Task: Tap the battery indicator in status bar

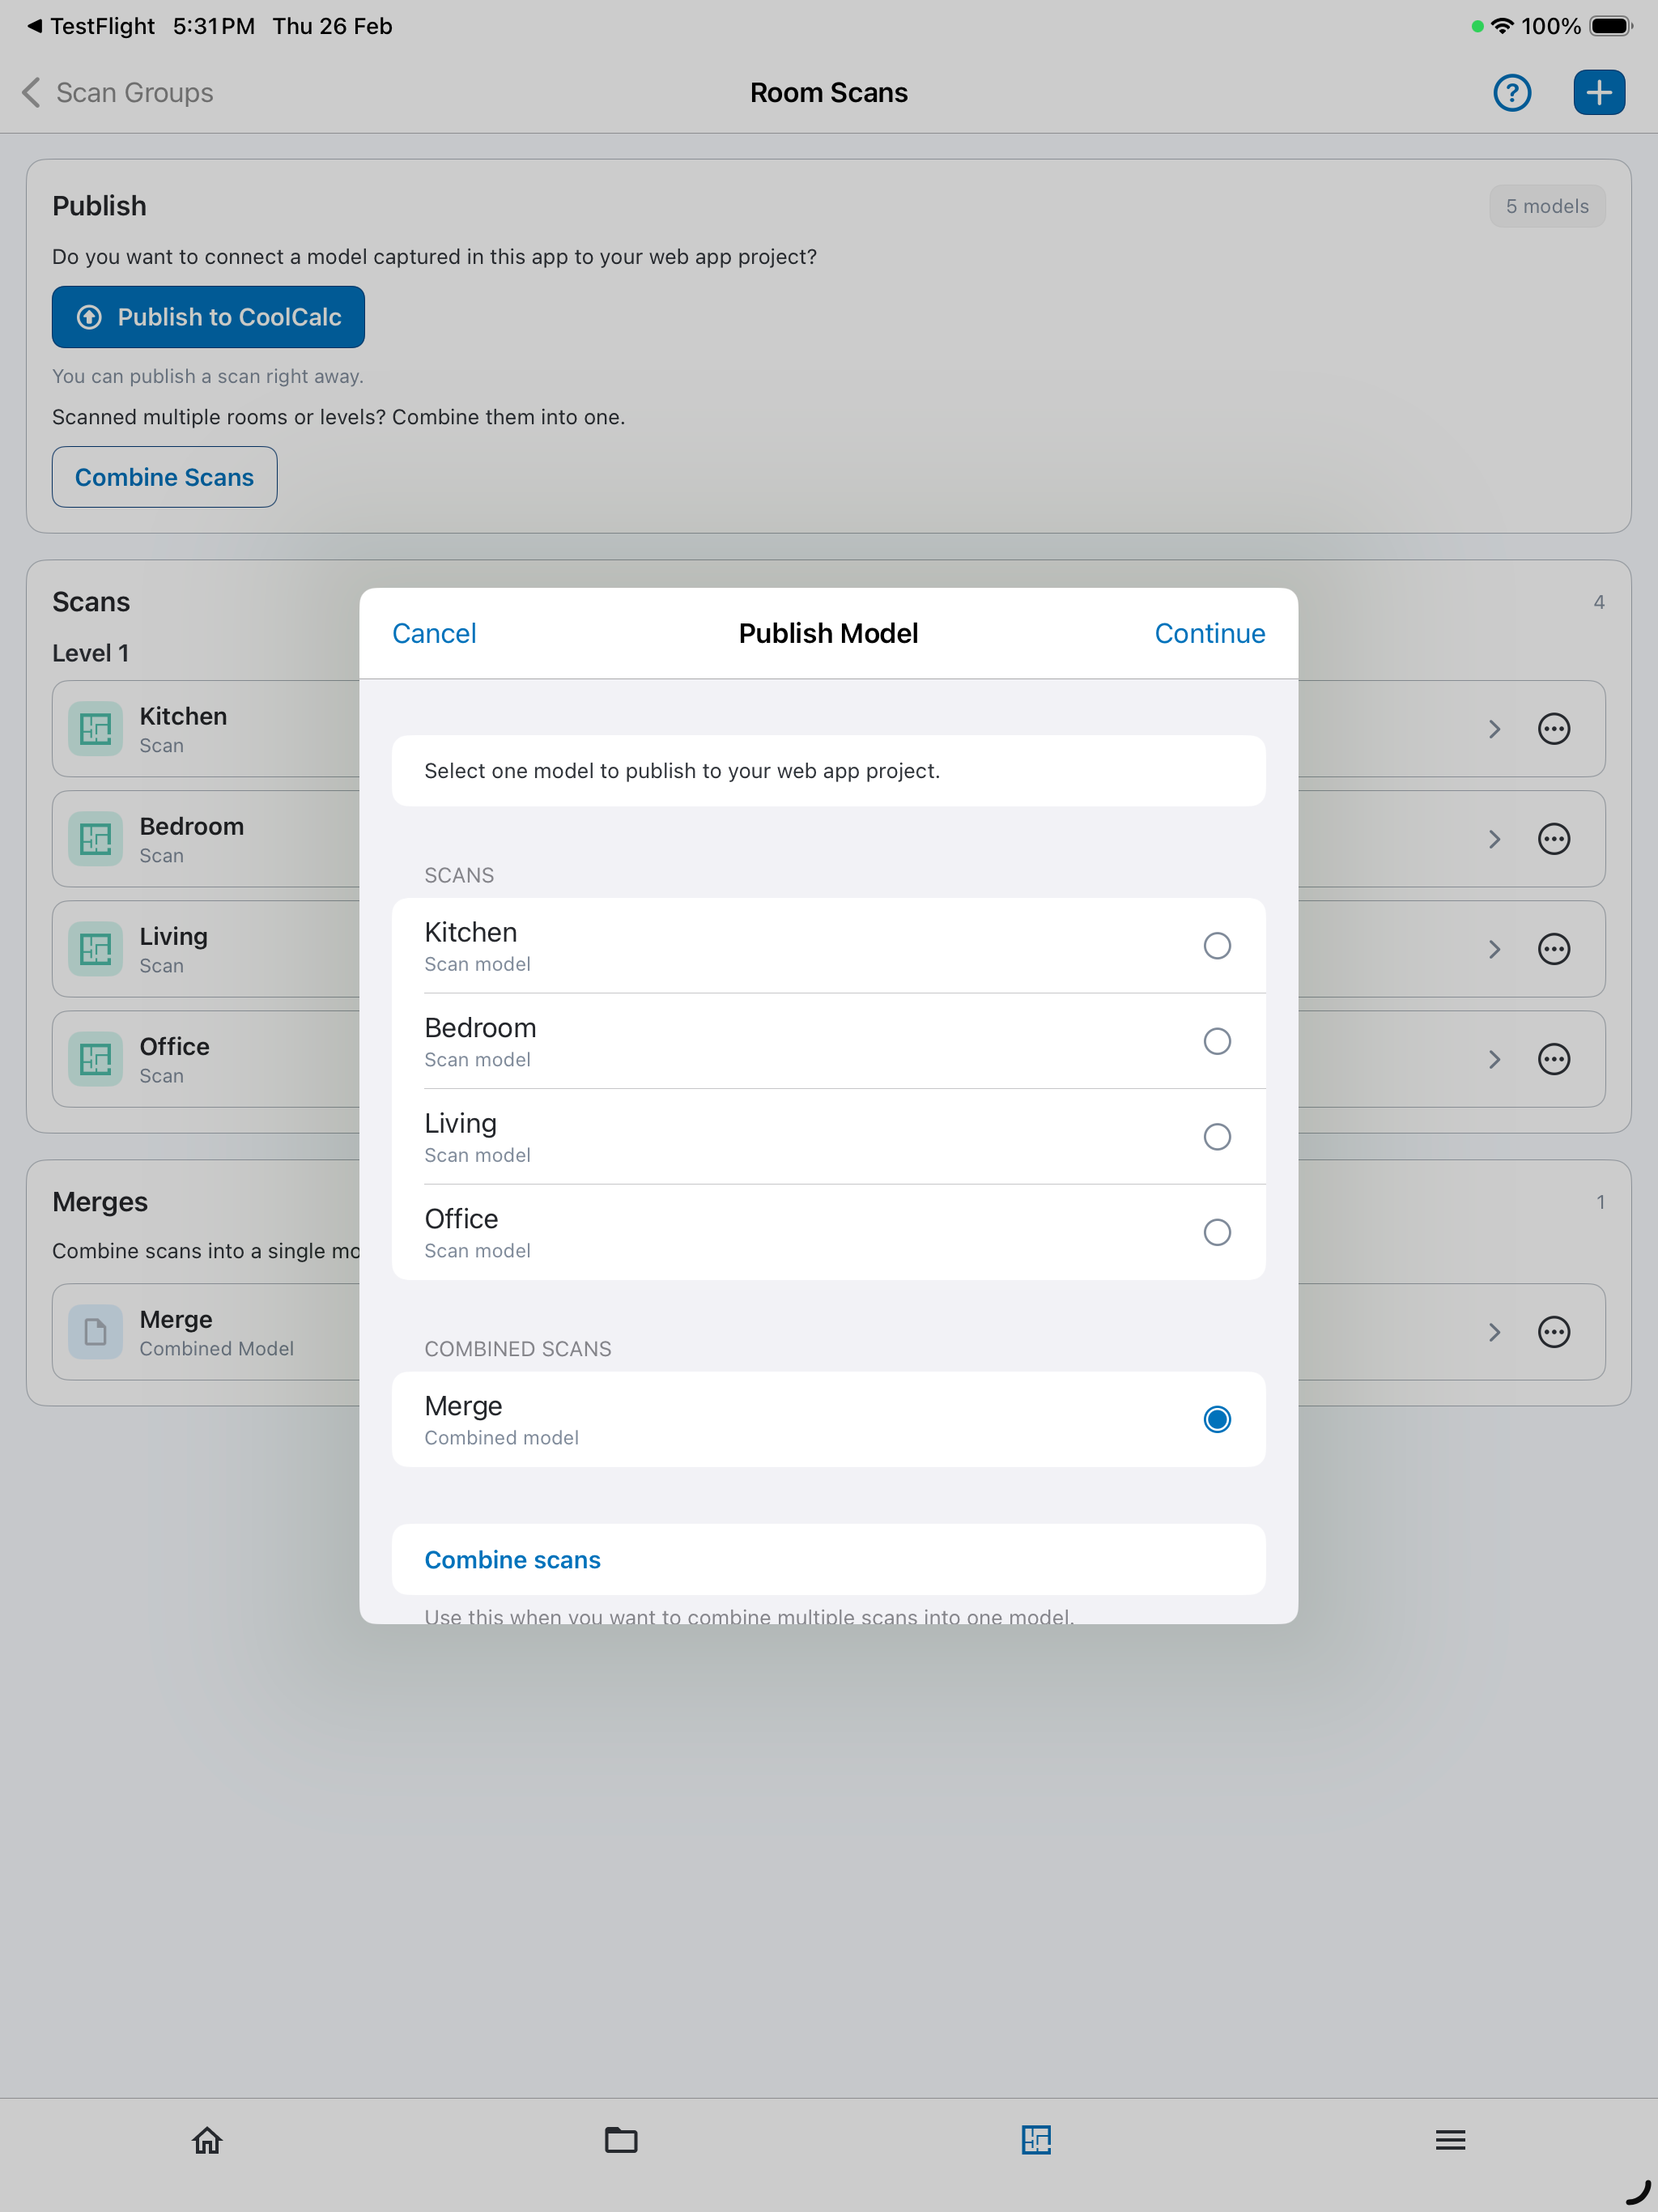Action: [x=1611, y=26]
